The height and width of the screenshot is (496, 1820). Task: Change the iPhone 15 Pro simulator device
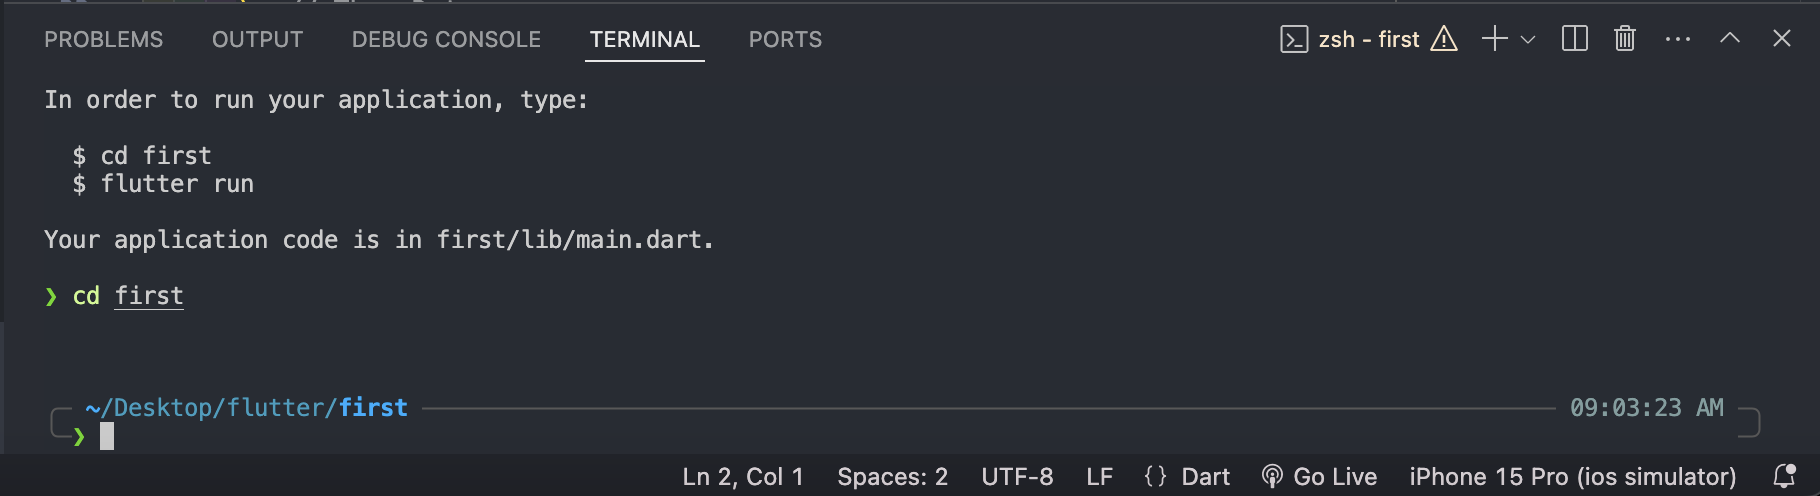[1572, 476]
